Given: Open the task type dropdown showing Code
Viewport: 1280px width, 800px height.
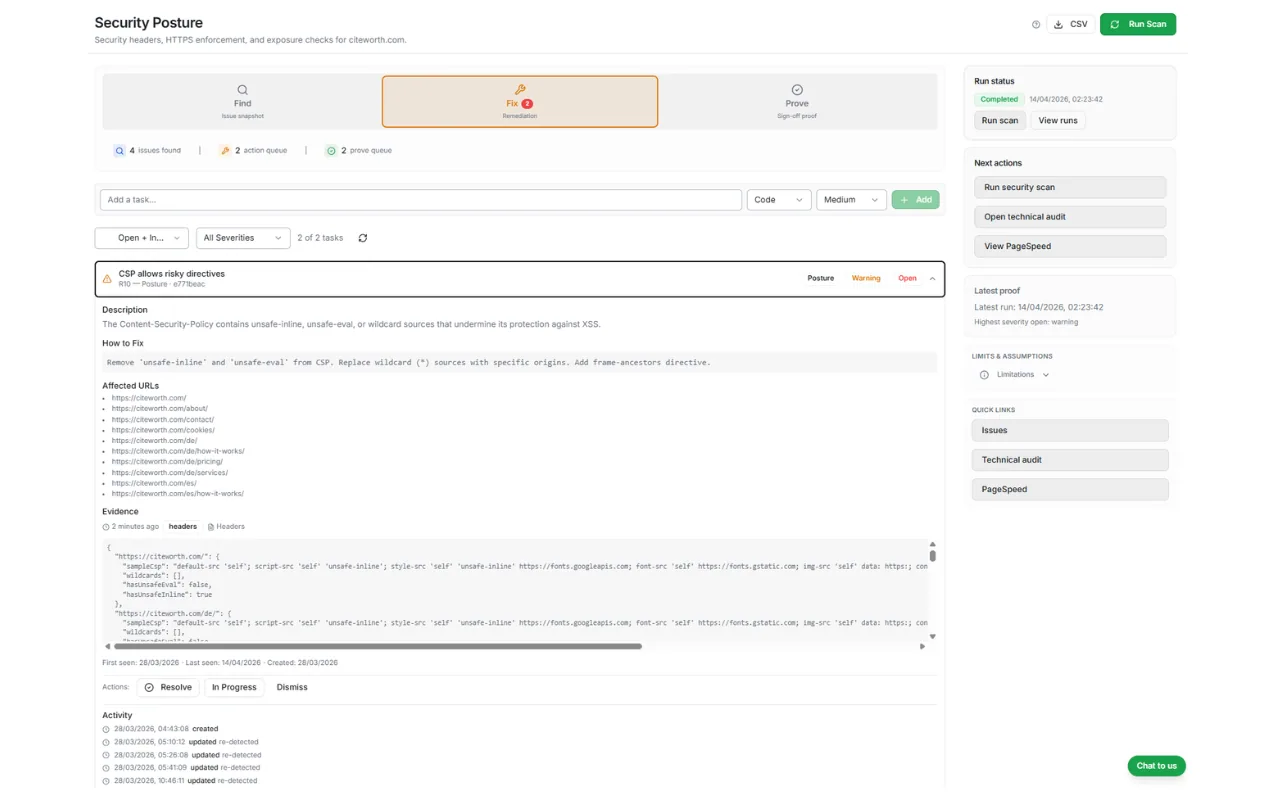Looking at the screenshot, I should coord(779,200).
